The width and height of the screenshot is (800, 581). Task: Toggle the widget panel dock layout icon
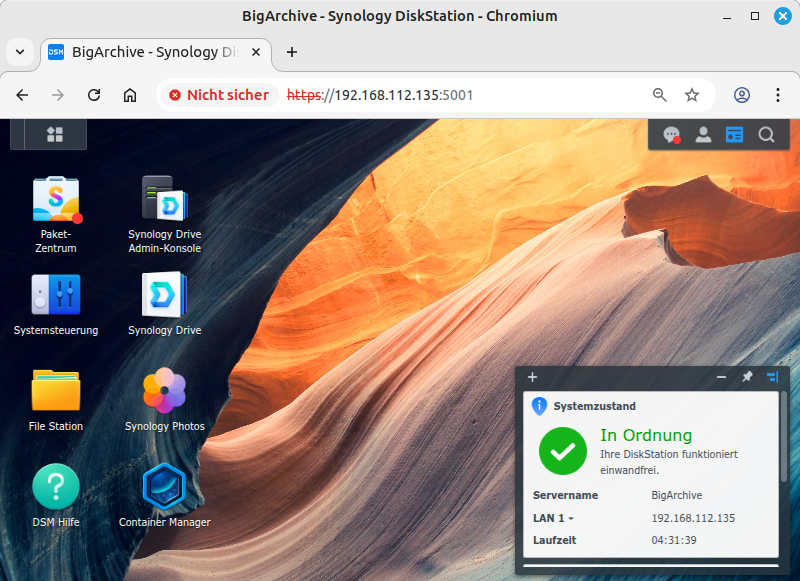point(772,377)
